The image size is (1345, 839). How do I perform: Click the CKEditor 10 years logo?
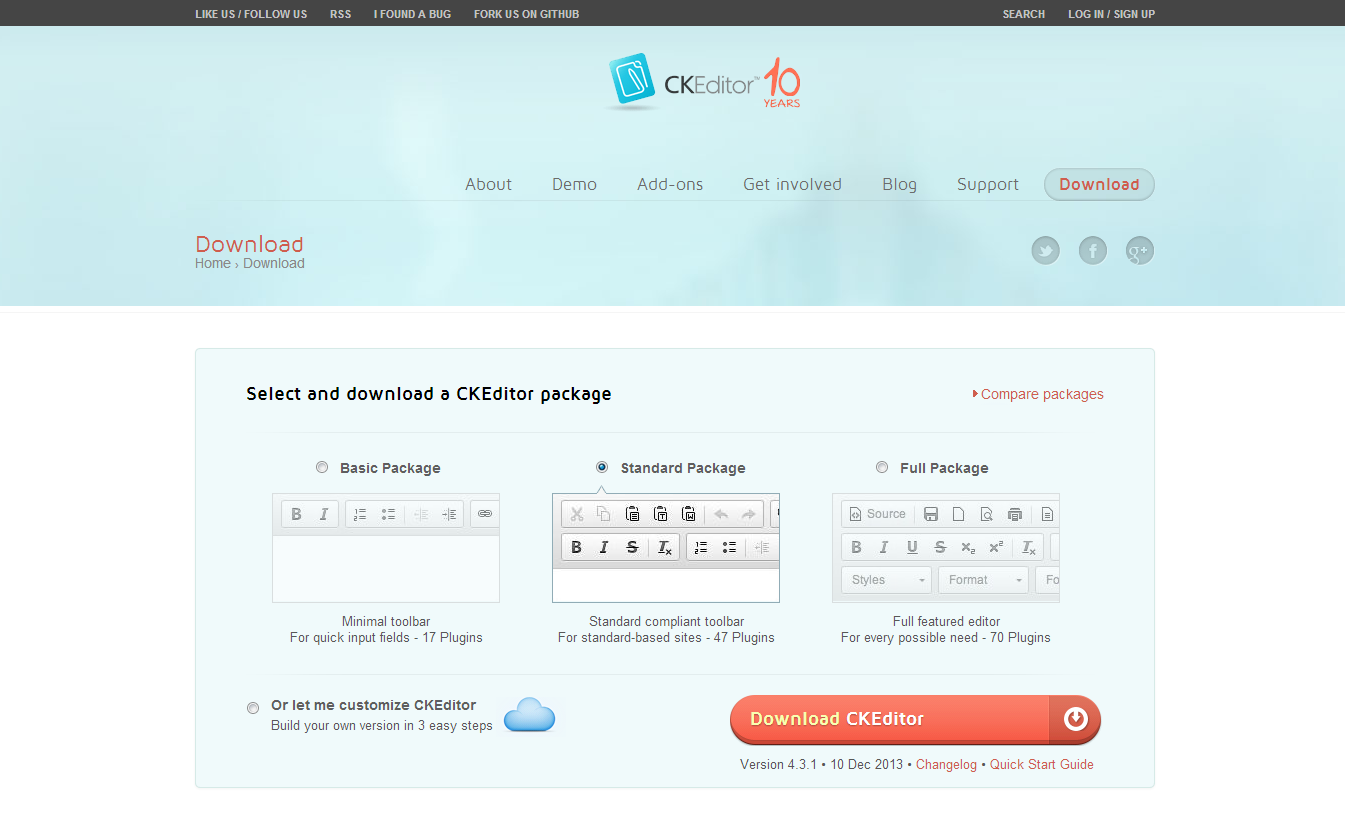[x=704, y=82]
